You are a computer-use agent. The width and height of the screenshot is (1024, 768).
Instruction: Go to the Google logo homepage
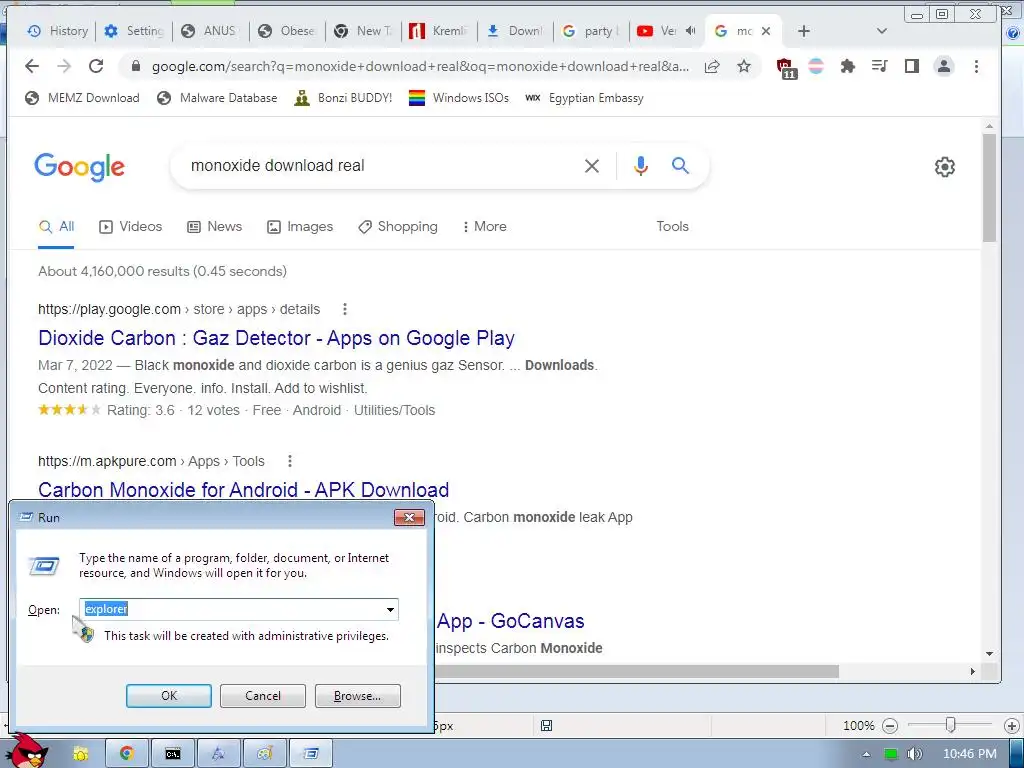pos(80,167)
